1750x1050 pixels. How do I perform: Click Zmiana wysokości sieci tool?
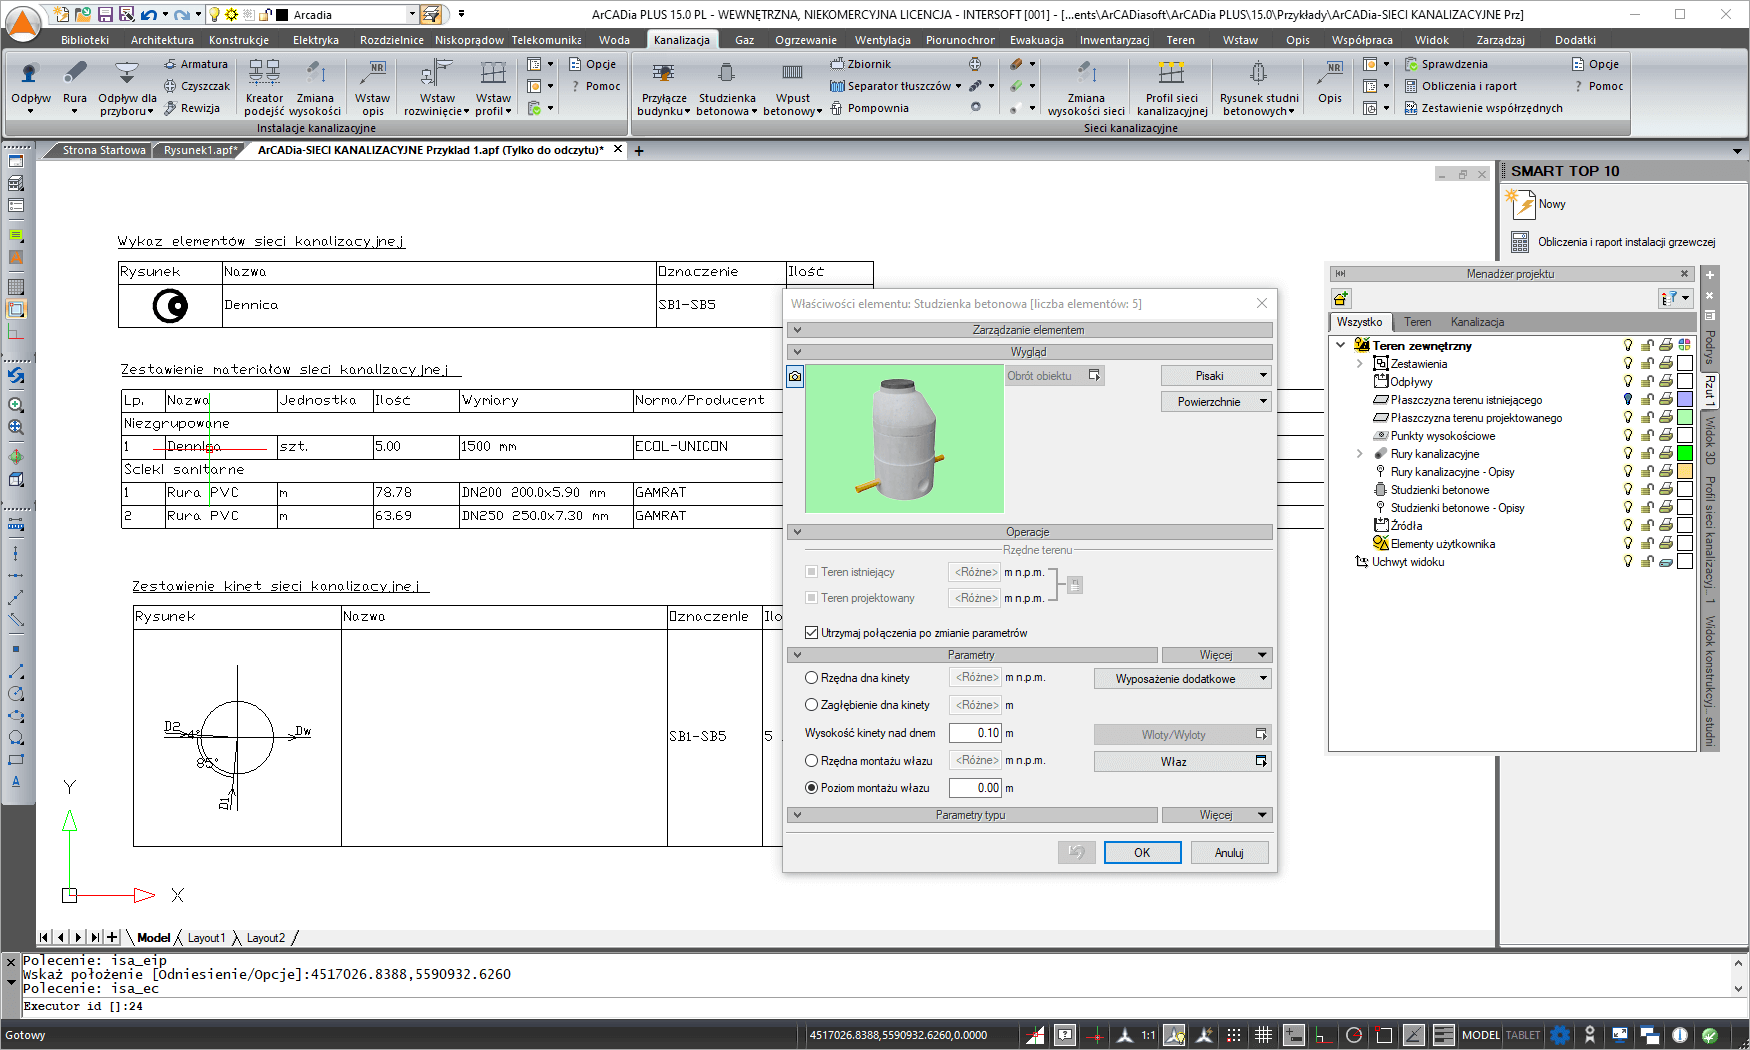coord(1086,86)
